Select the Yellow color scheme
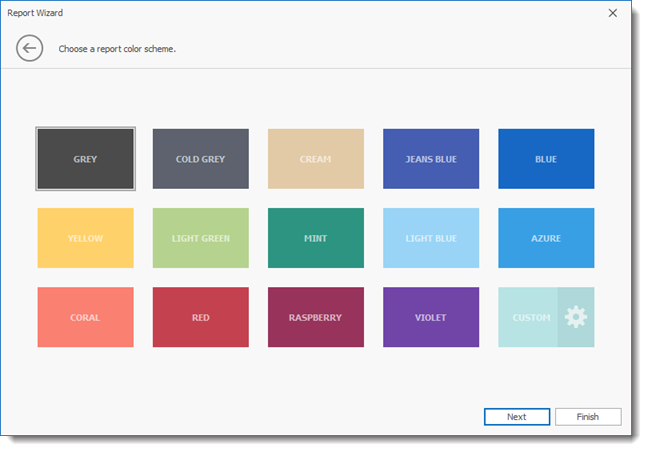Screen dimensions: 647x451 click(85, 238)
